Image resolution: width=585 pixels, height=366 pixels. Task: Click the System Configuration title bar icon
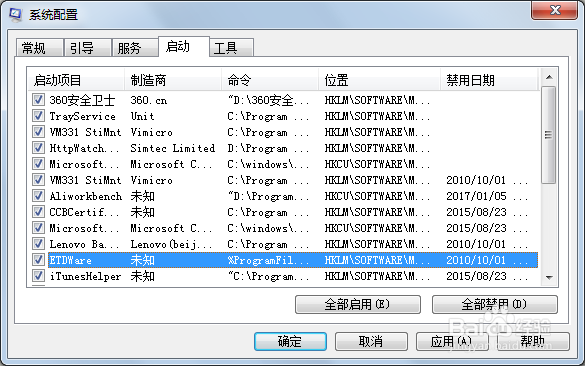[x=15, y=14]
